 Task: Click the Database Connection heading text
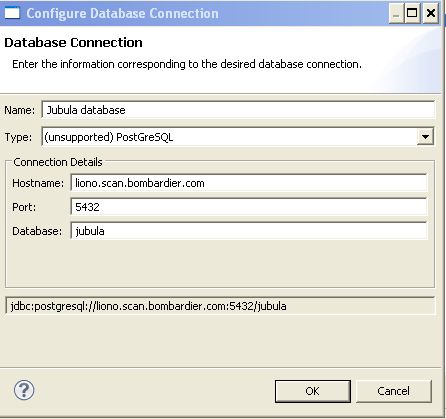tap(73, 43)
